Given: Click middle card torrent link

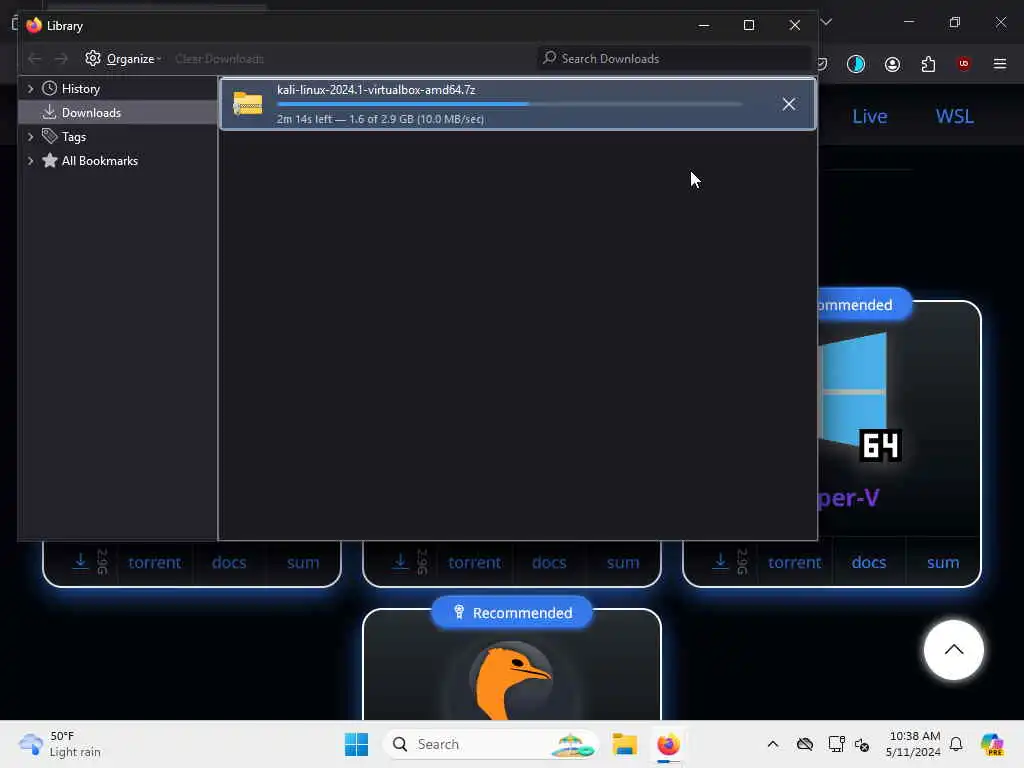Looking at the screenshot, I should (475, 562).
